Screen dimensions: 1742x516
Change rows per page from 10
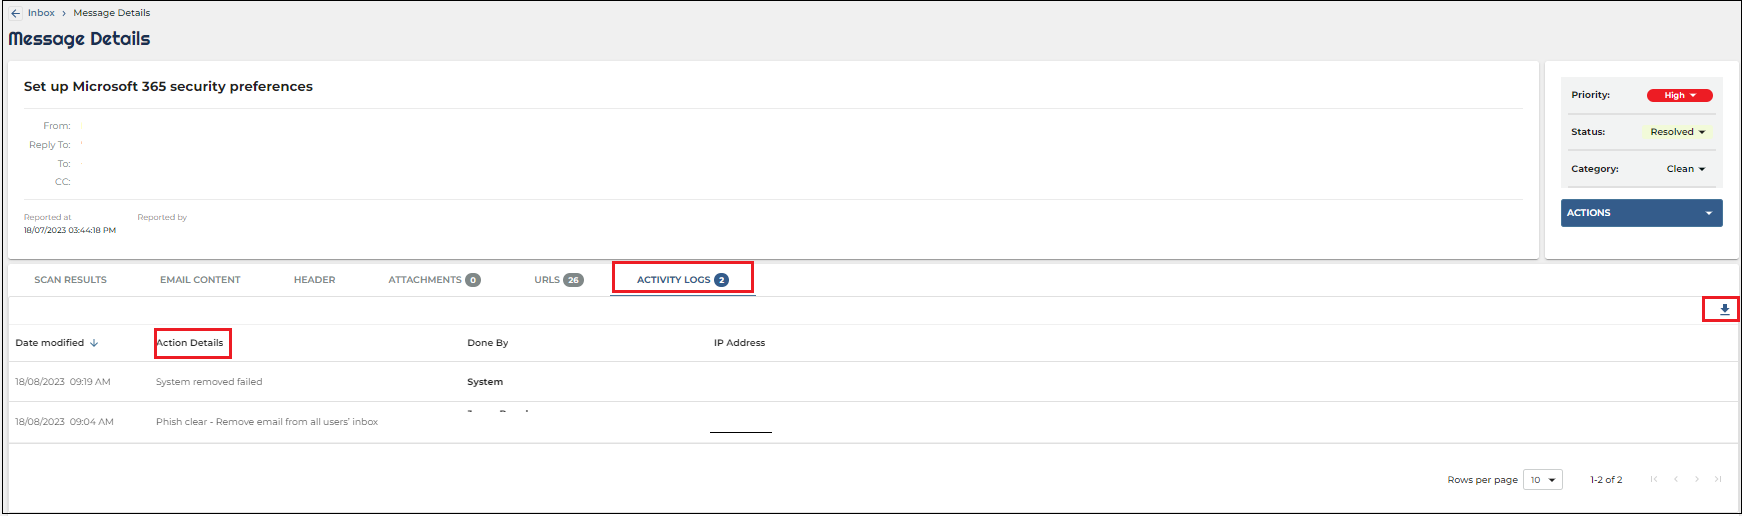1542,480
